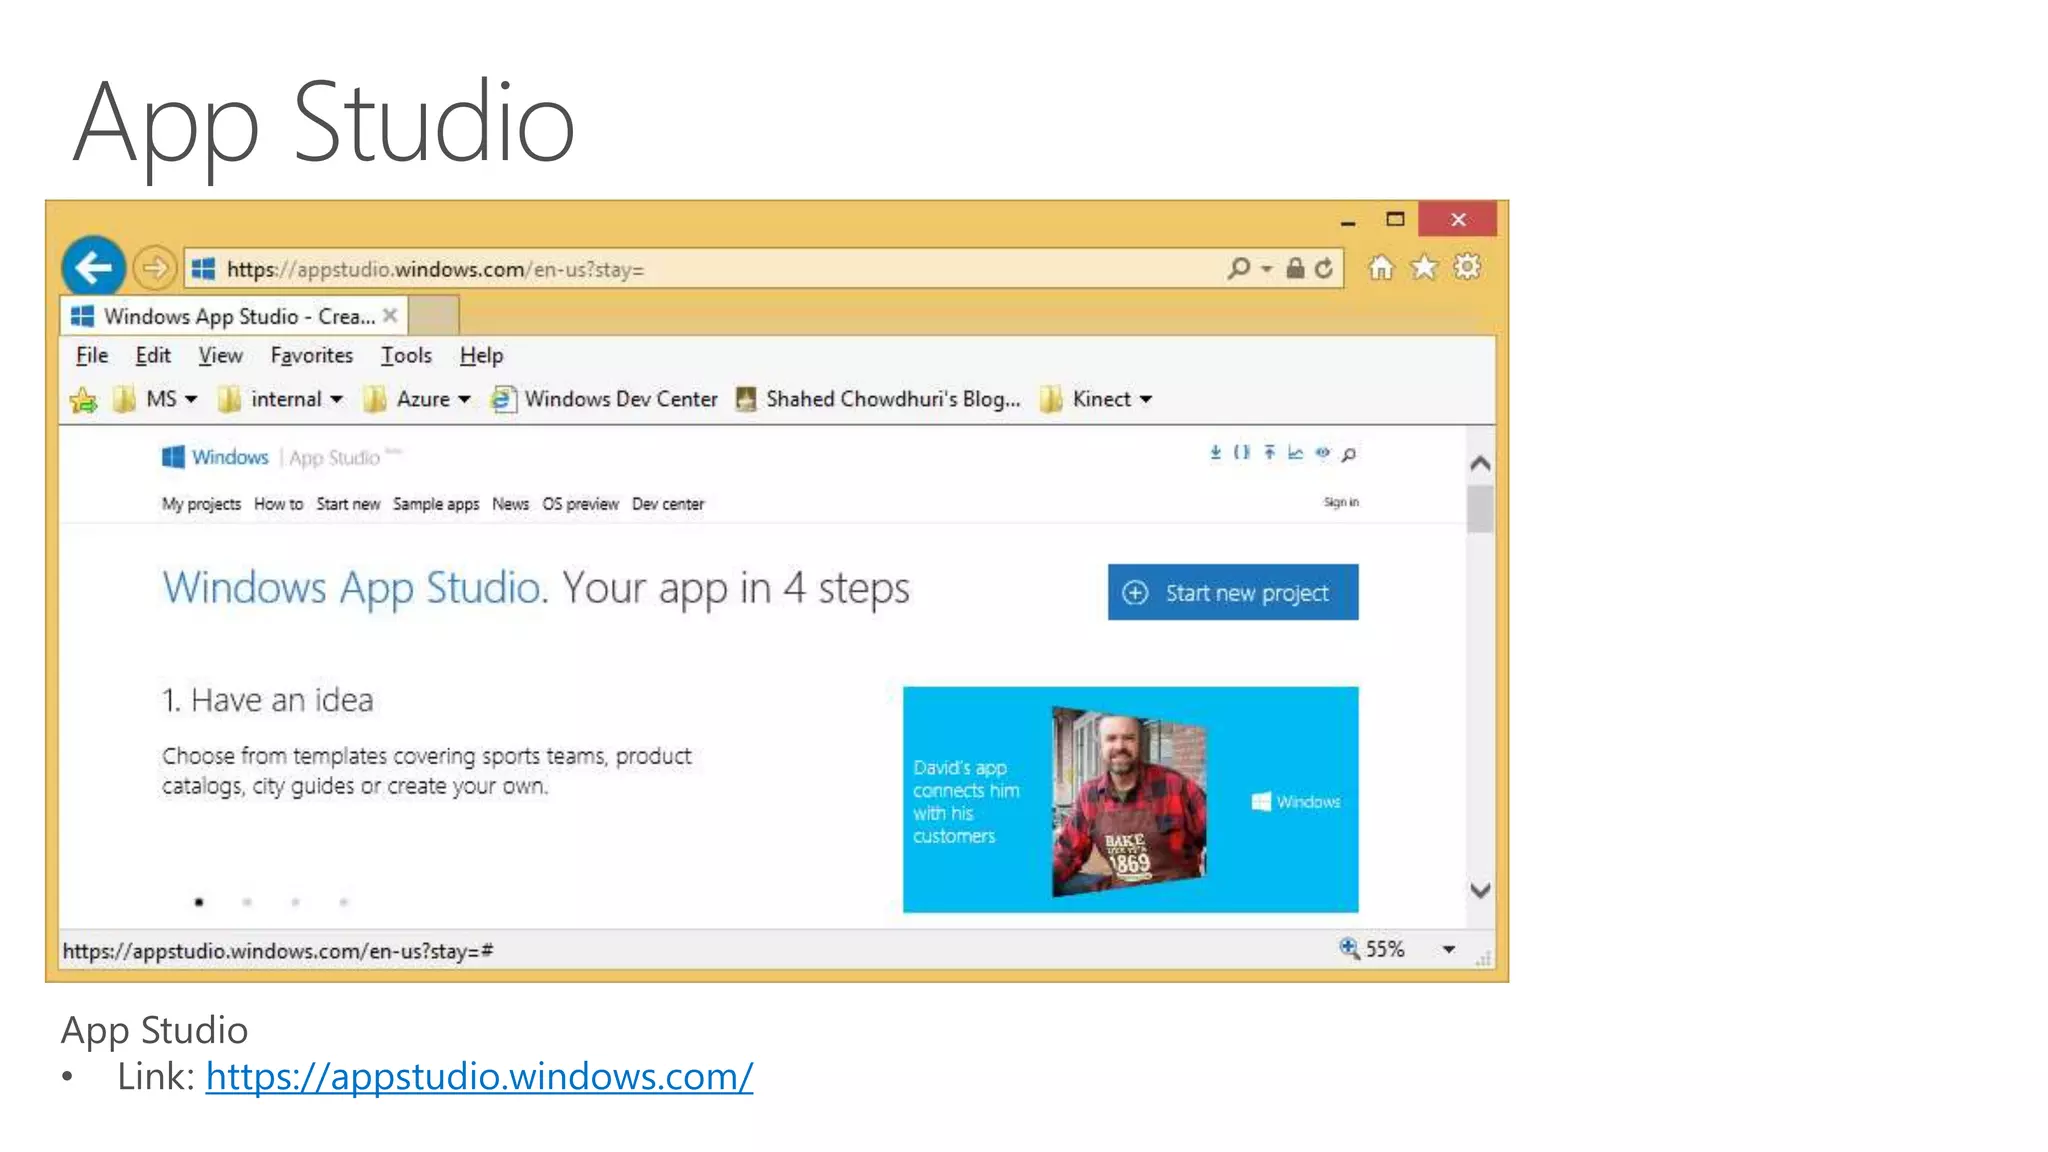Open Favorites with the star icon
This screenshot has width=2048, height=1152.
1423,267
